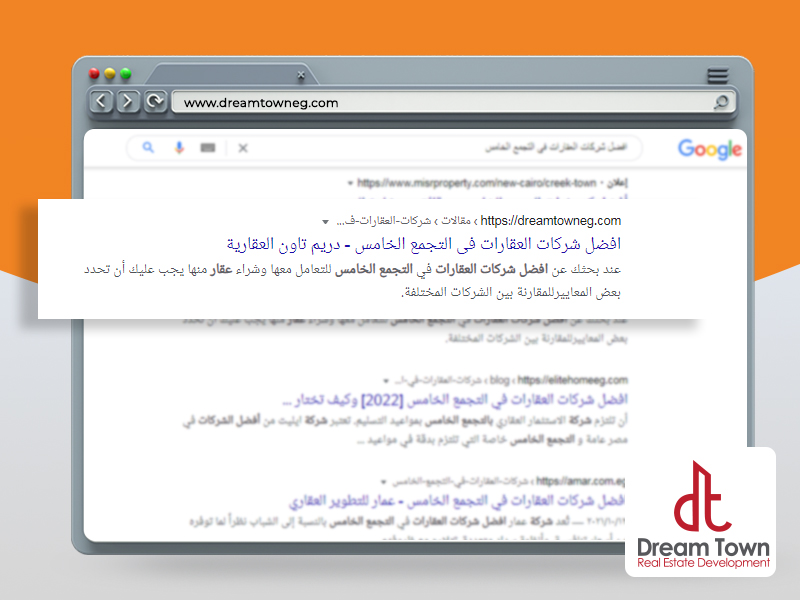Reload the page with the refresh icon
Image resolution: width=800 pixels, height=600 pixels.
click(x=155, y=102)
